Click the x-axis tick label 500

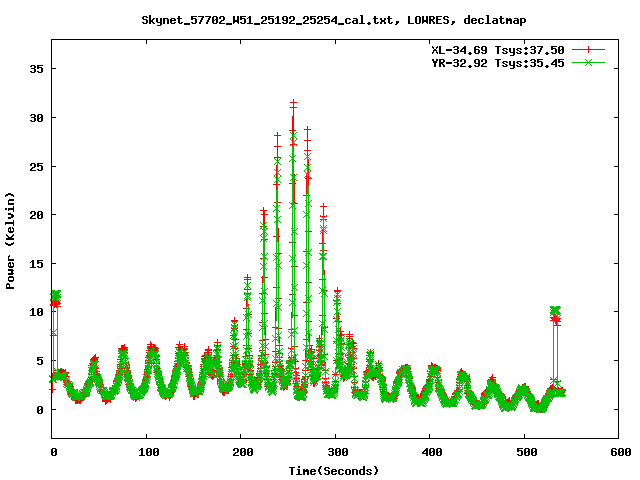[527, 452]
